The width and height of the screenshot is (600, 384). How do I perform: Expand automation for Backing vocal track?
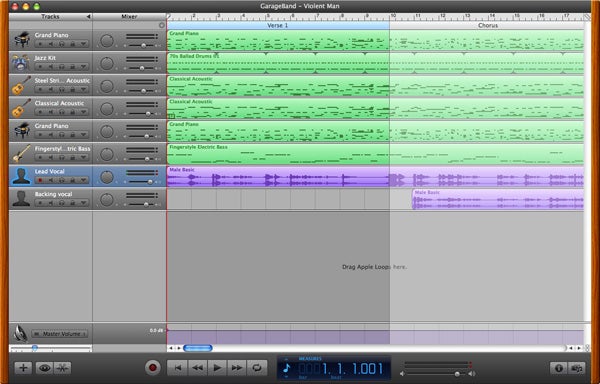(83, 203)
